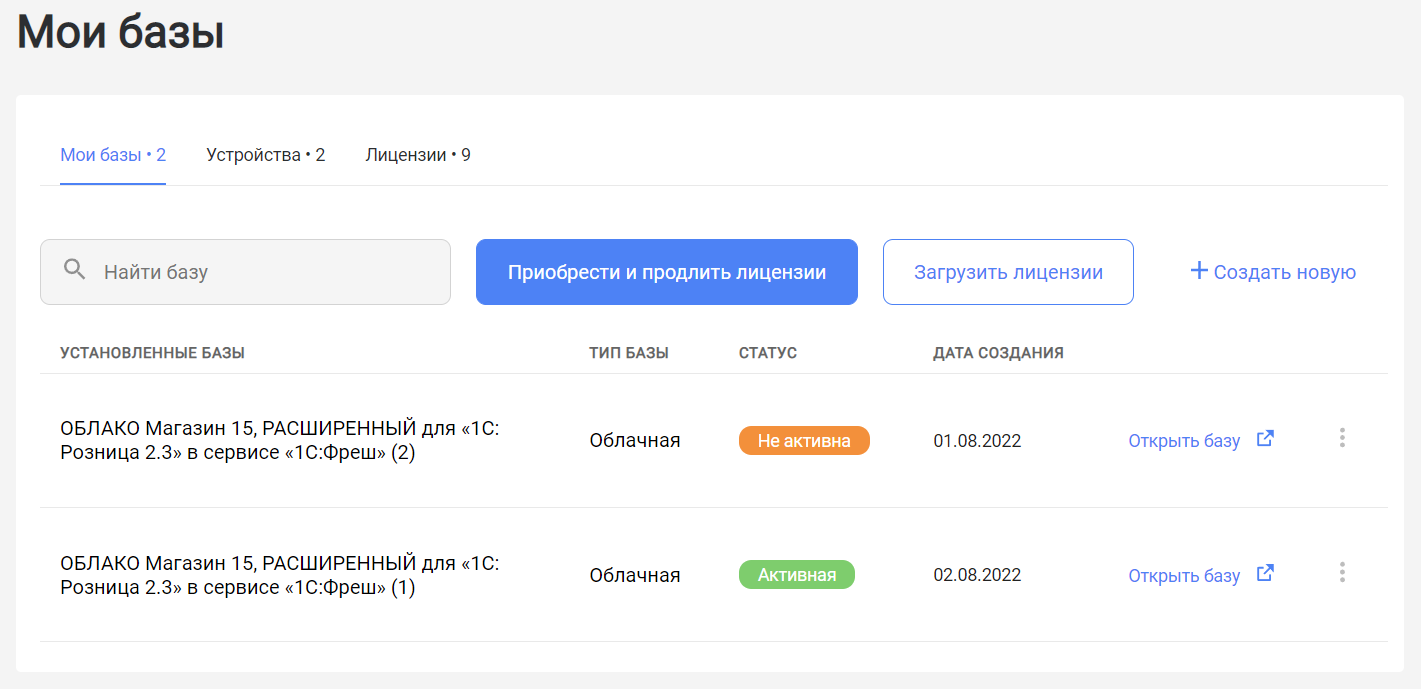Click the magnifier icon in the search field

point(75,270)
